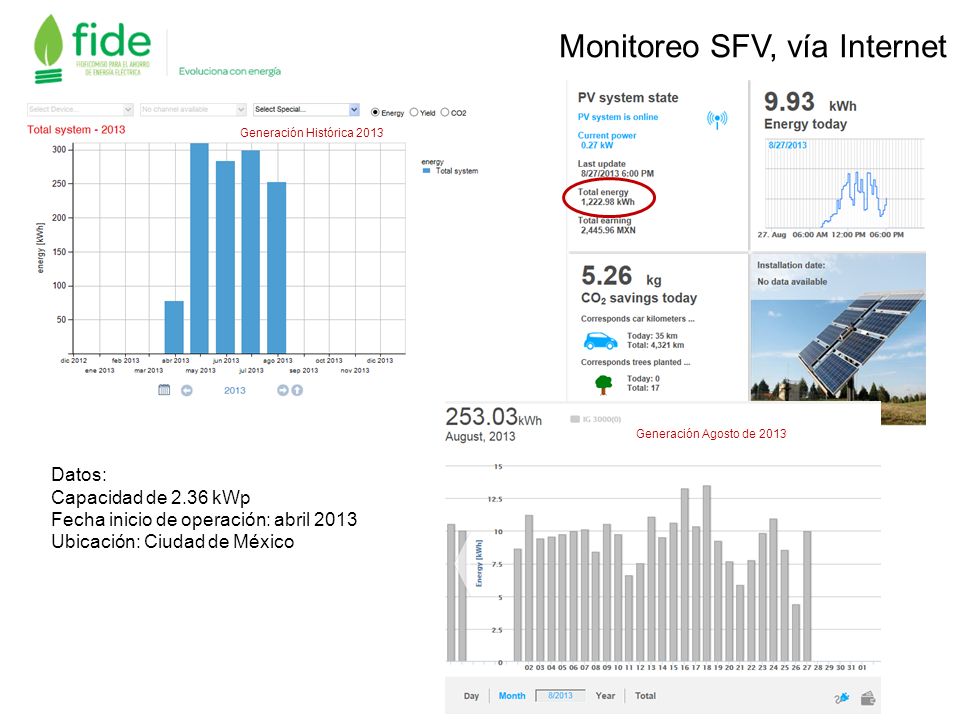
Task: Click the PV system is online link
Action: [618, 117]
